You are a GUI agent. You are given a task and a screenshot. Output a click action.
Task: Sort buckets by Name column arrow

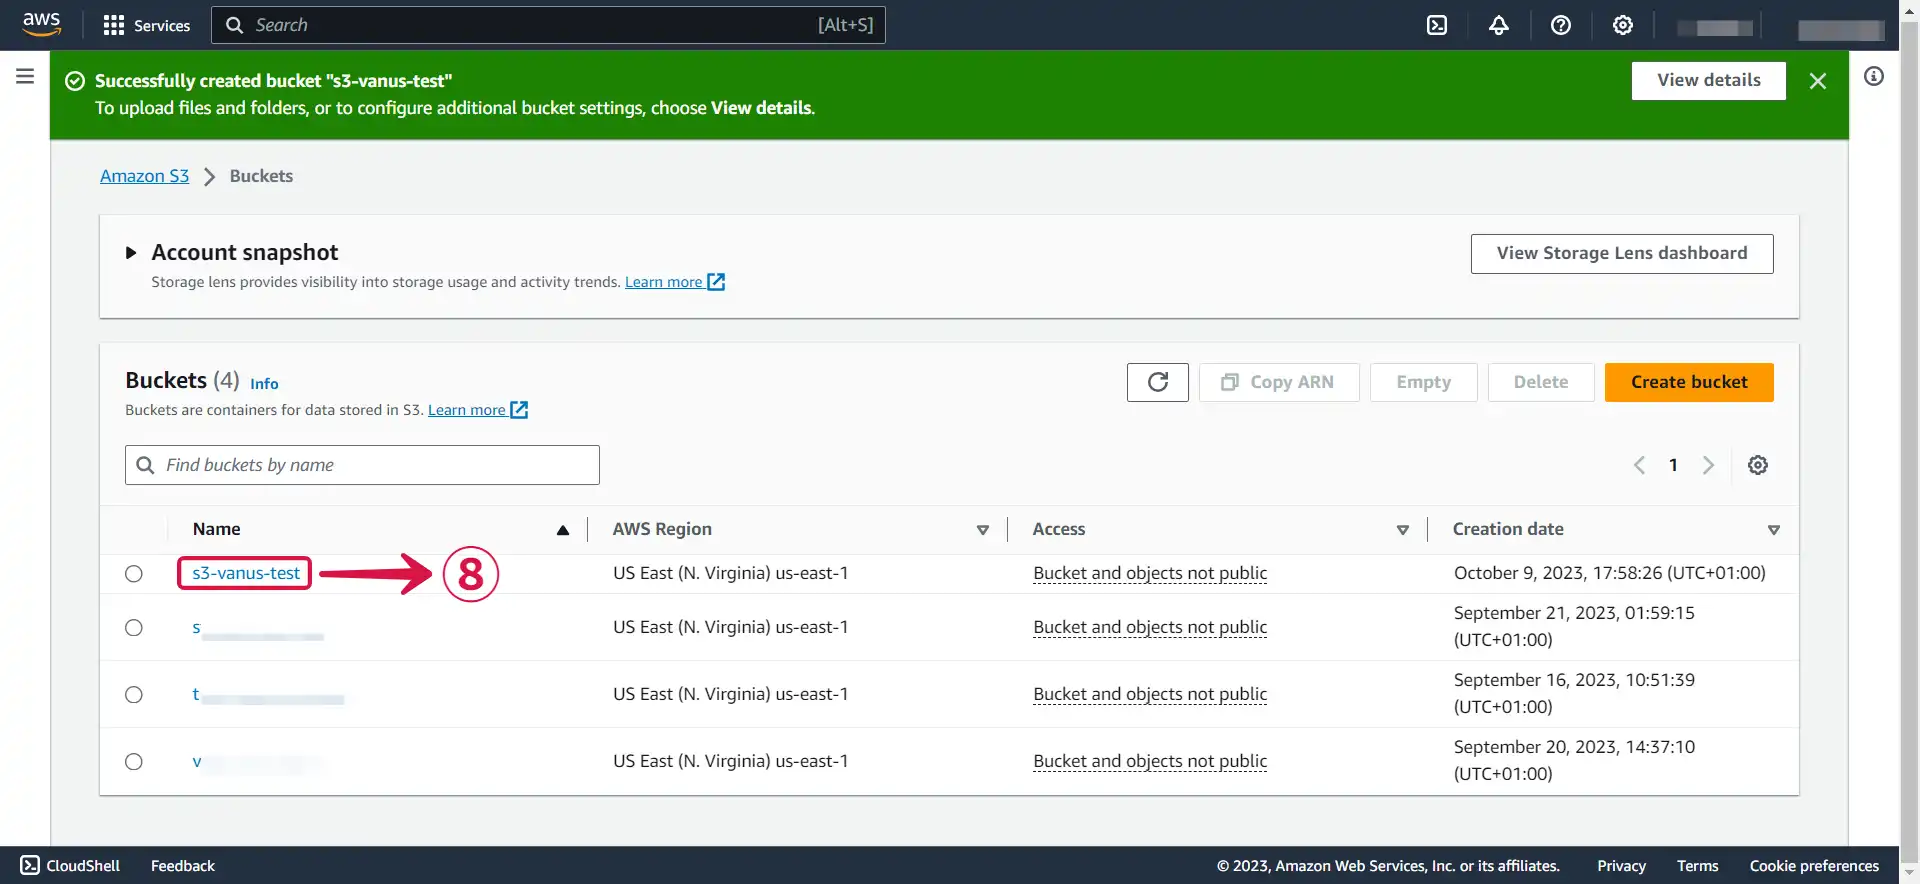[563, 530]
